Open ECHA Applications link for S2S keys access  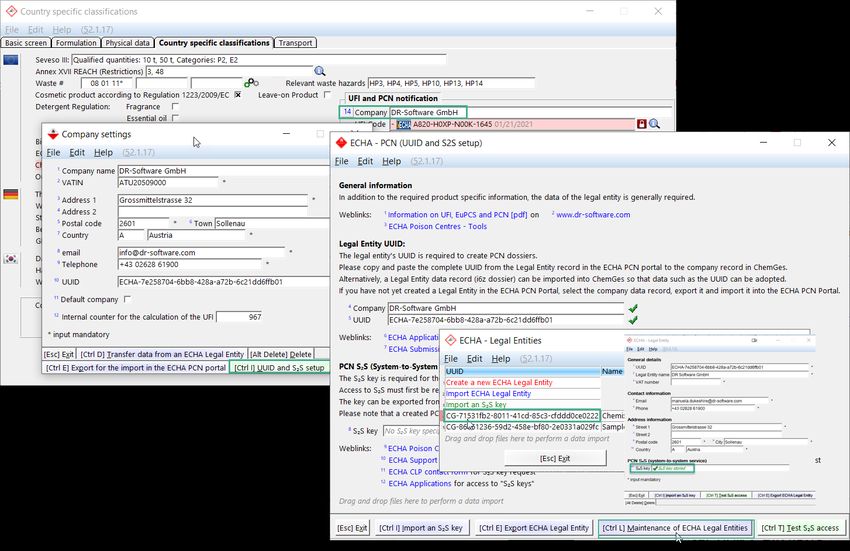coord(420,483)
